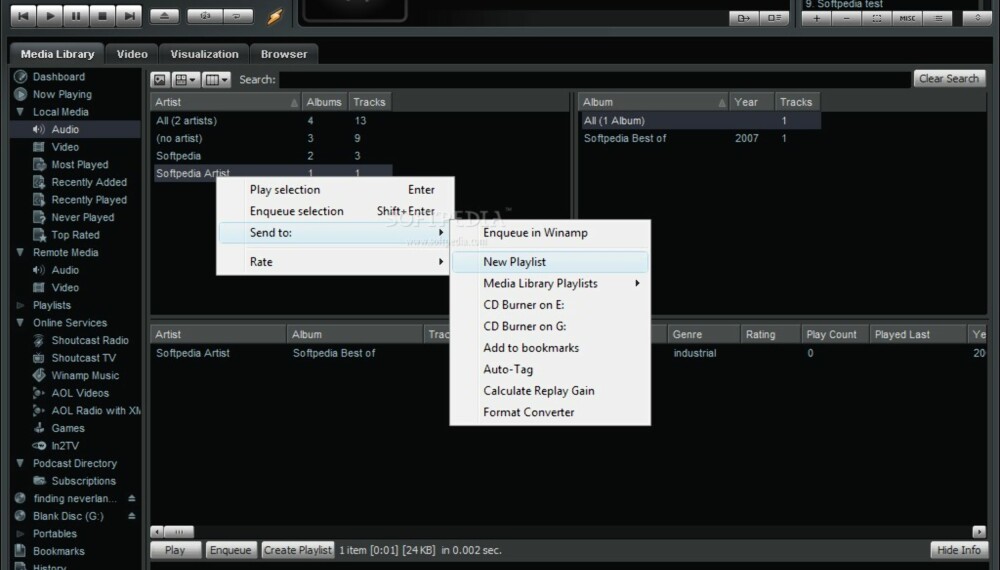Image resolution: width=1000 pixels, height=570 pixels.
Task: Toggle repeat mode
Action: 237,16
